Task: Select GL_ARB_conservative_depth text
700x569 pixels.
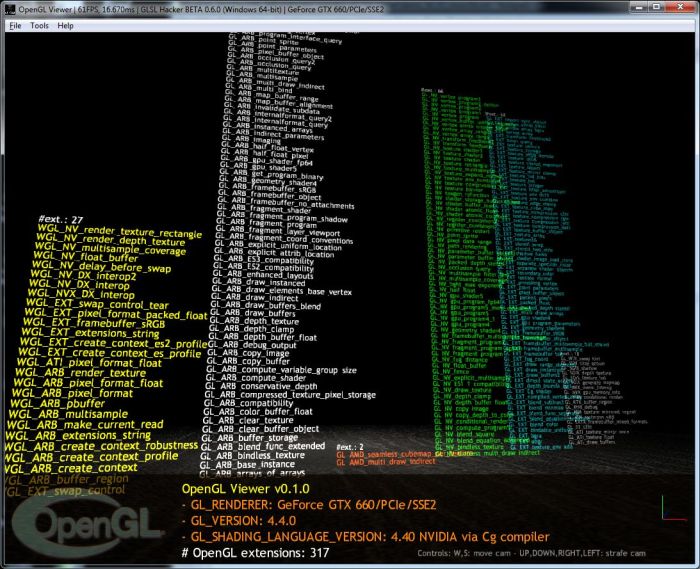Action: pyautogui.click(x=261, y=386)
